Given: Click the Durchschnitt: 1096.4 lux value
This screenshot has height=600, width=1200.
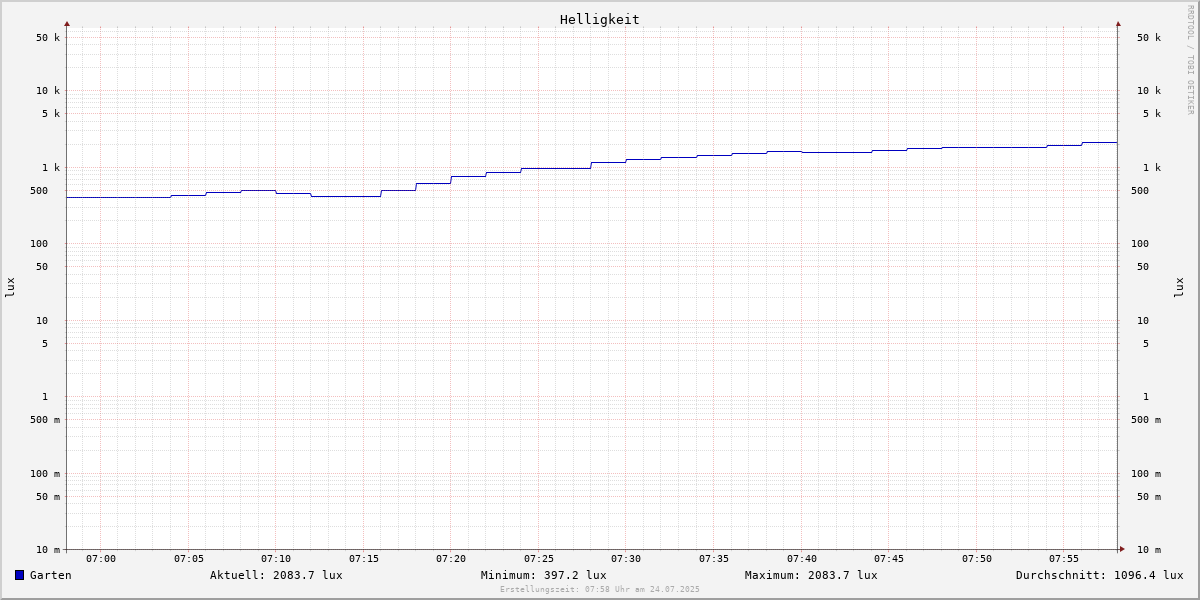Looking at the screenshot, I should pos(1100,575).
